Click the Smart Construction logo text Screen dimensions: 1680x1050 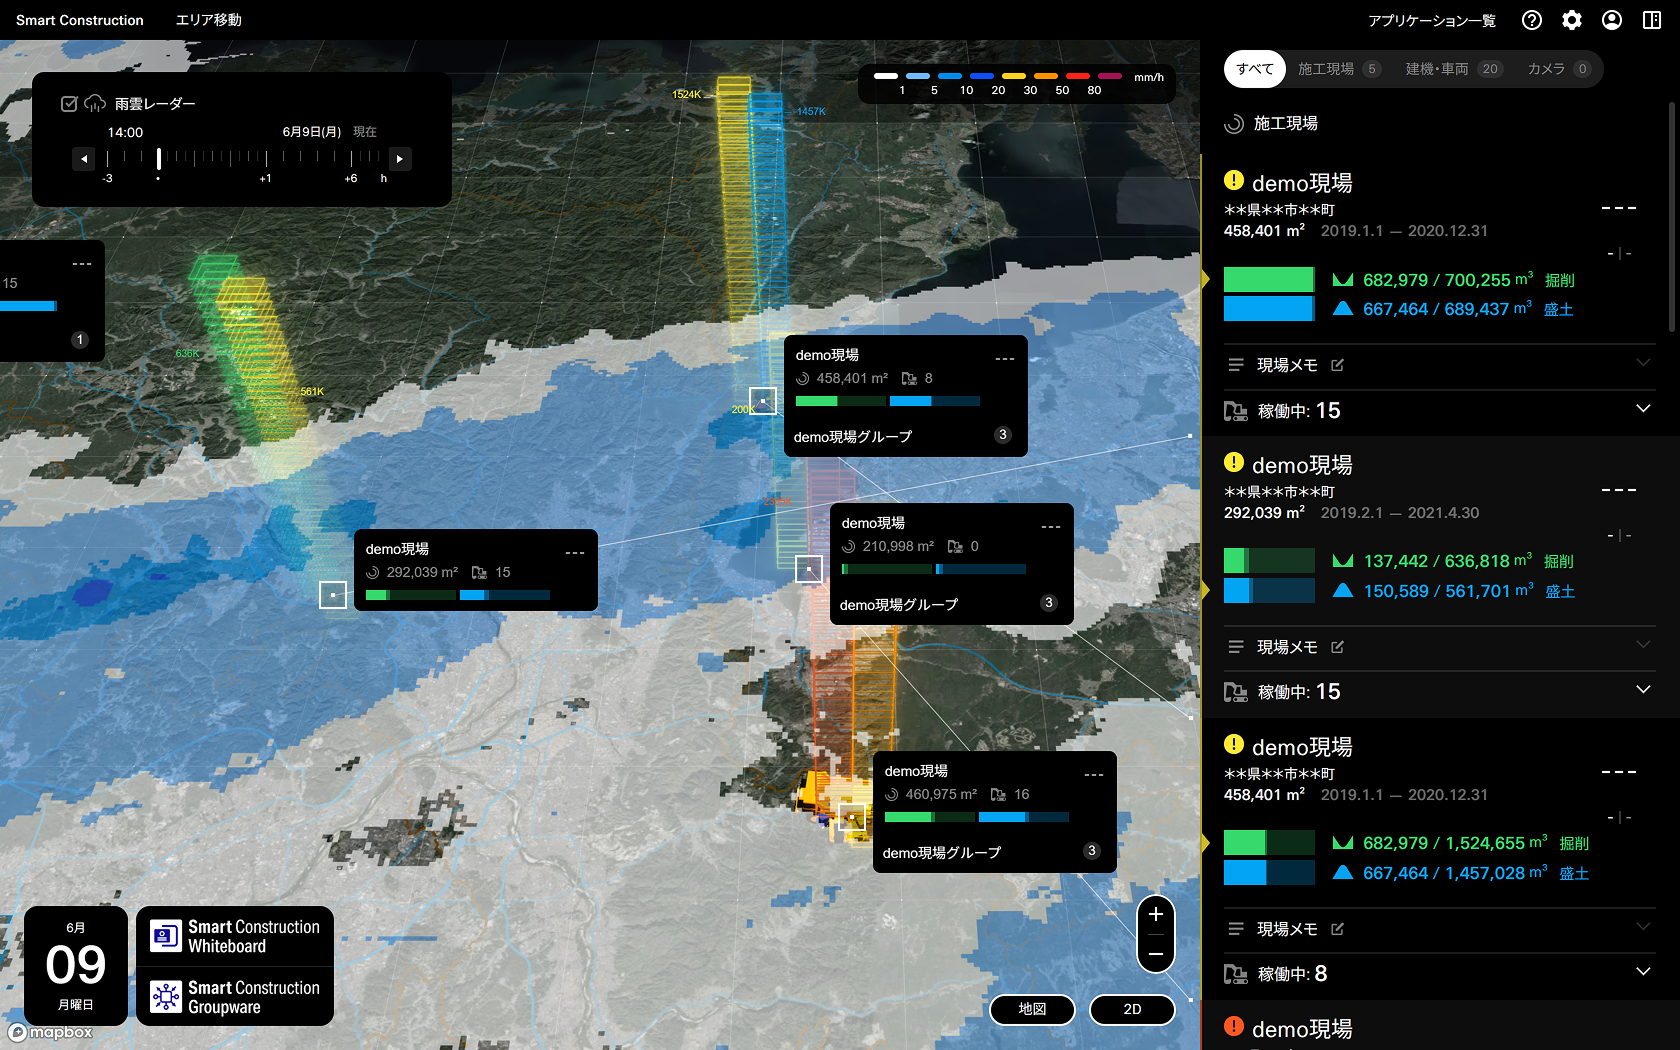pos(80,20)
